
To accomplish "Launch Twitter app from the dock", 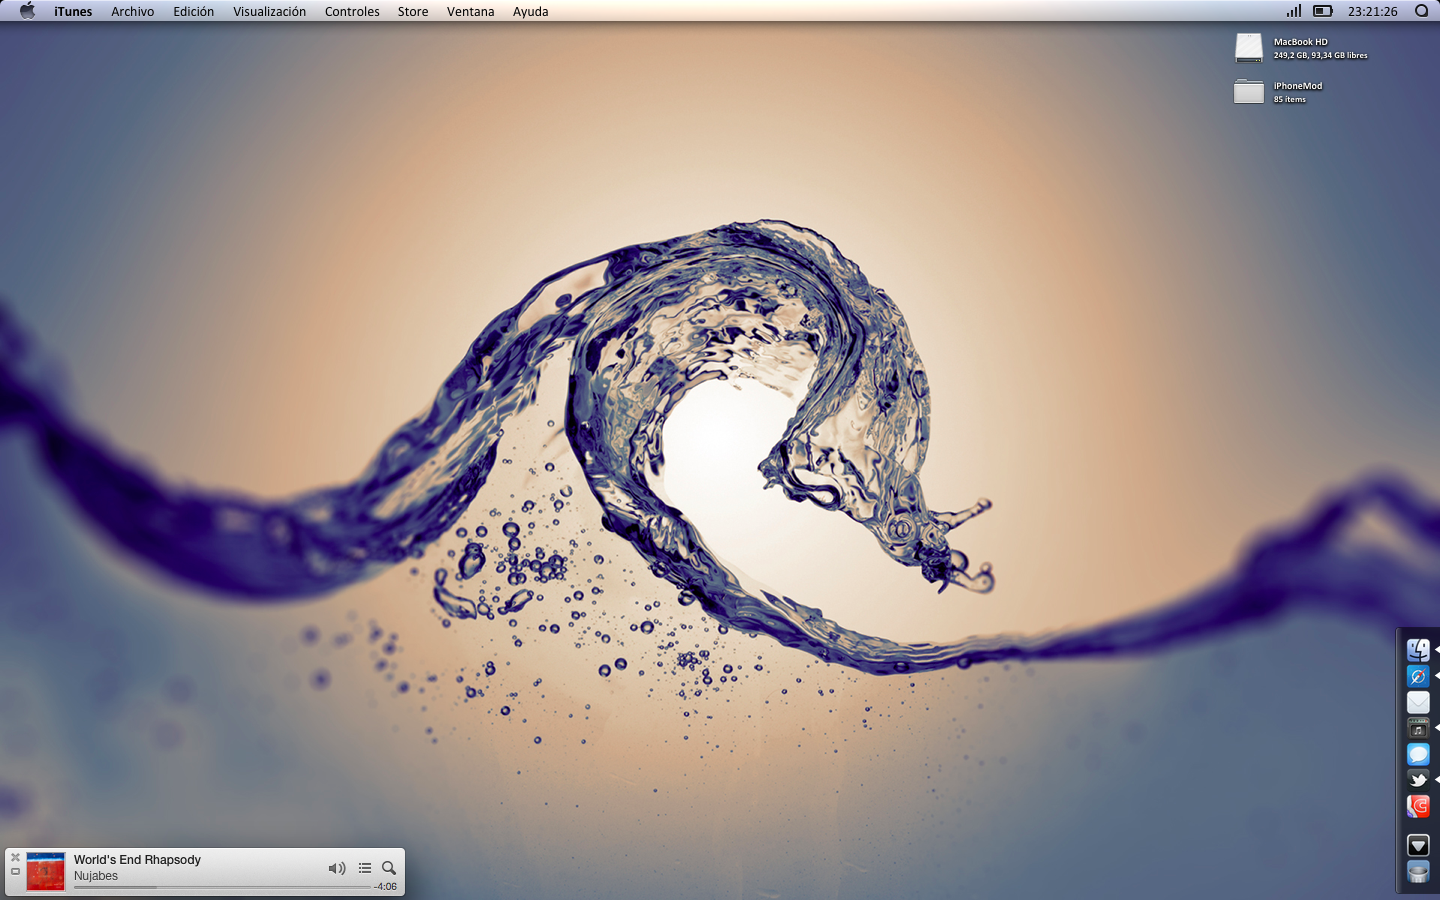I will pos(1418,780).
